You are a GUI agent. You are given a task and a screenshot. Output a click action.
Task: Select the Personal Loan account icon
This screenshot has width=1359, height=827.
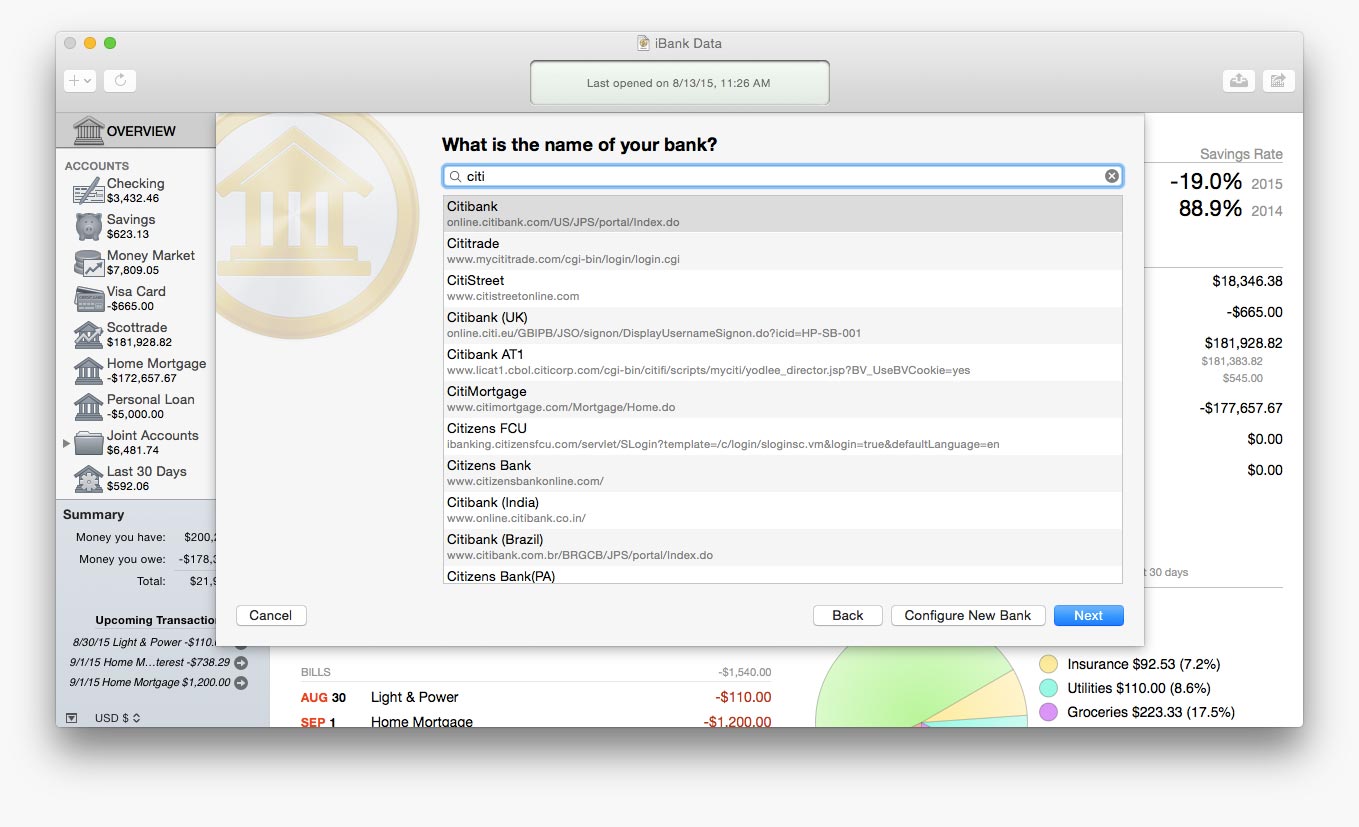88,407
